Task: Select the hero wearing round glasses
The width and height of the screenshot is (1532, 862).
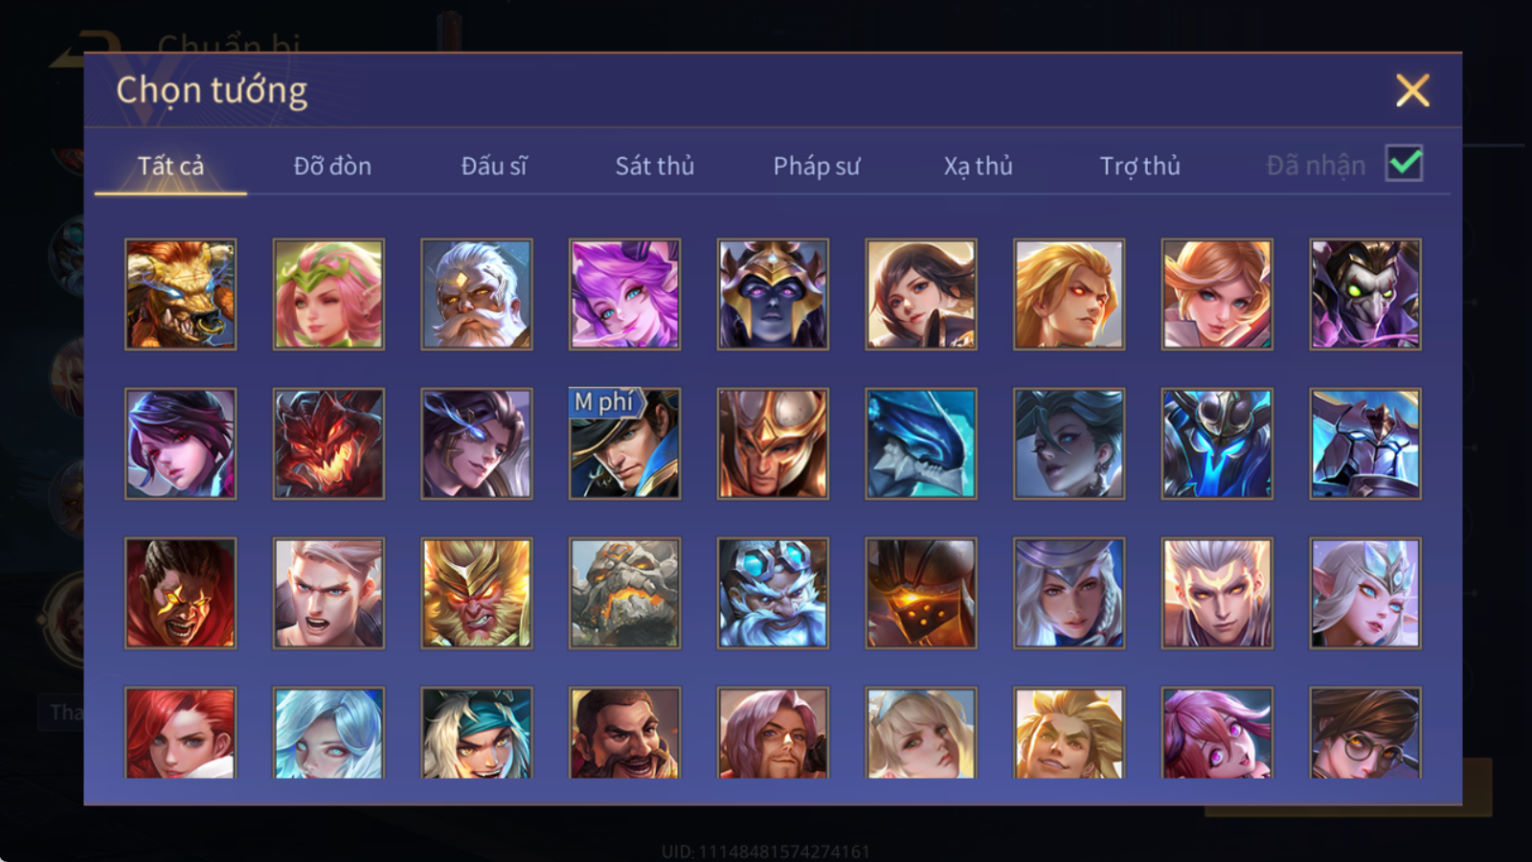Action: [1365, 733]
